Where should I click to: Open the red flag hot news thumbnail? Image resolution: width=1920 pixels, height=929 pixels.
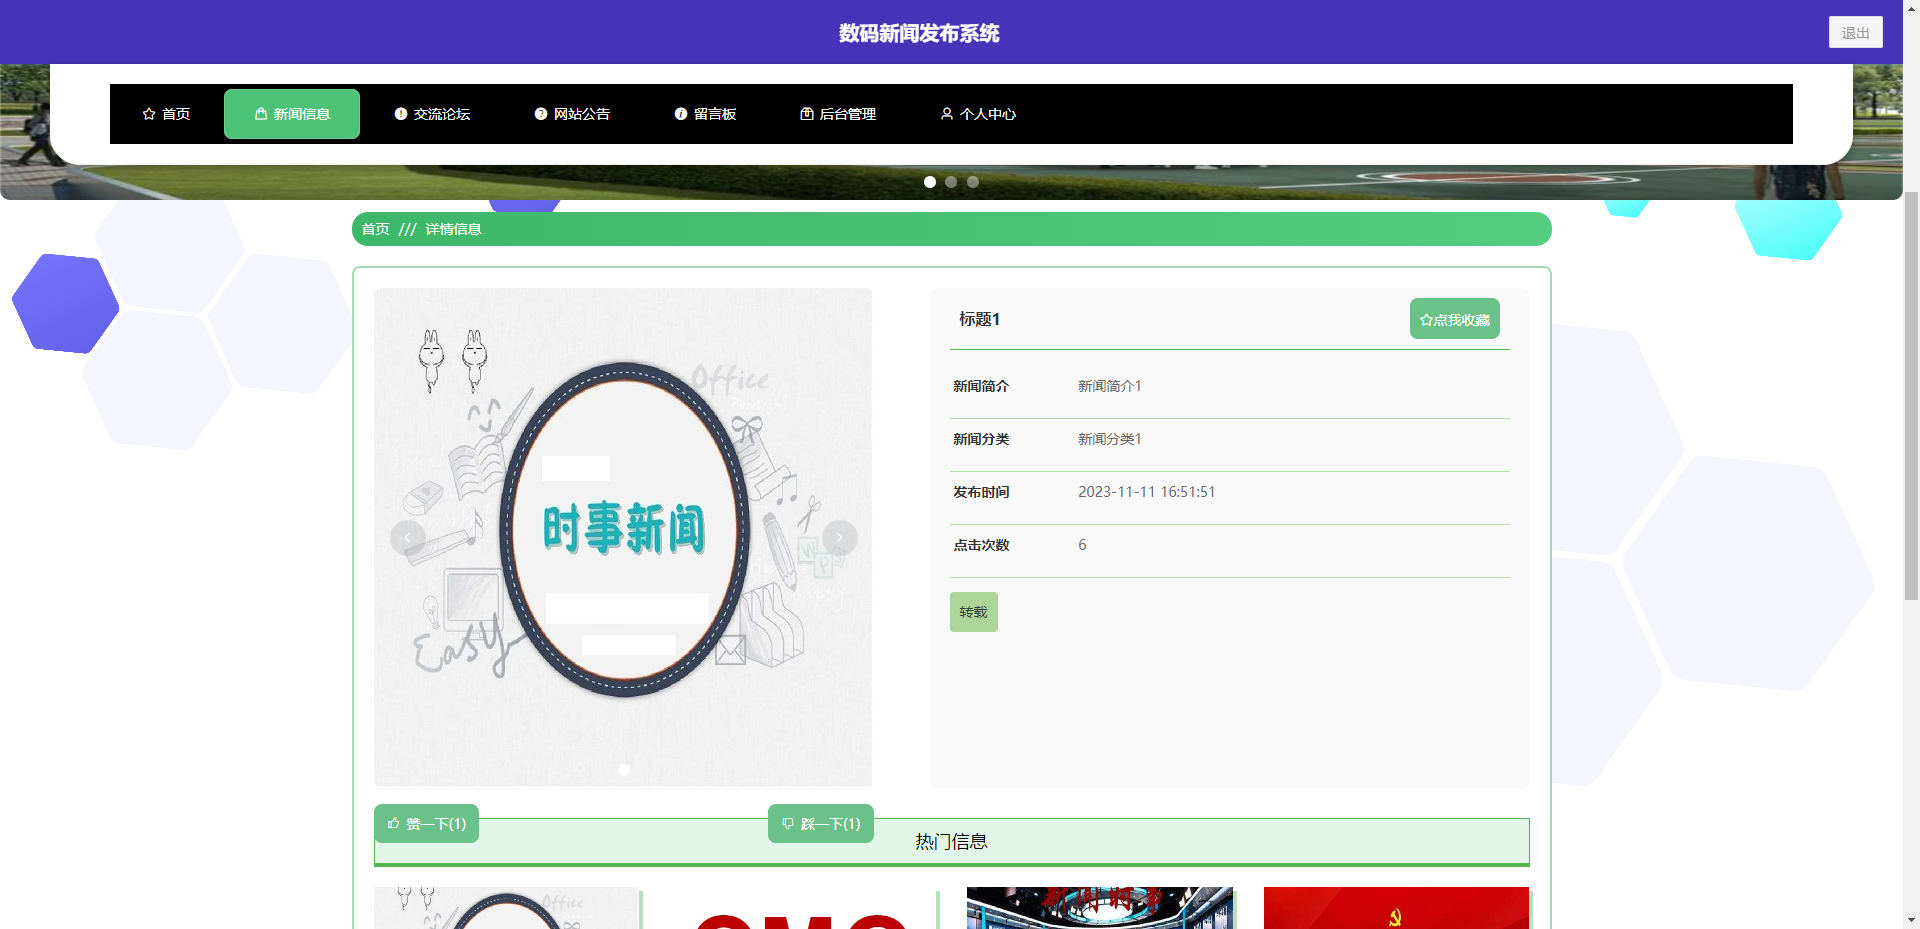[1396, 908]
